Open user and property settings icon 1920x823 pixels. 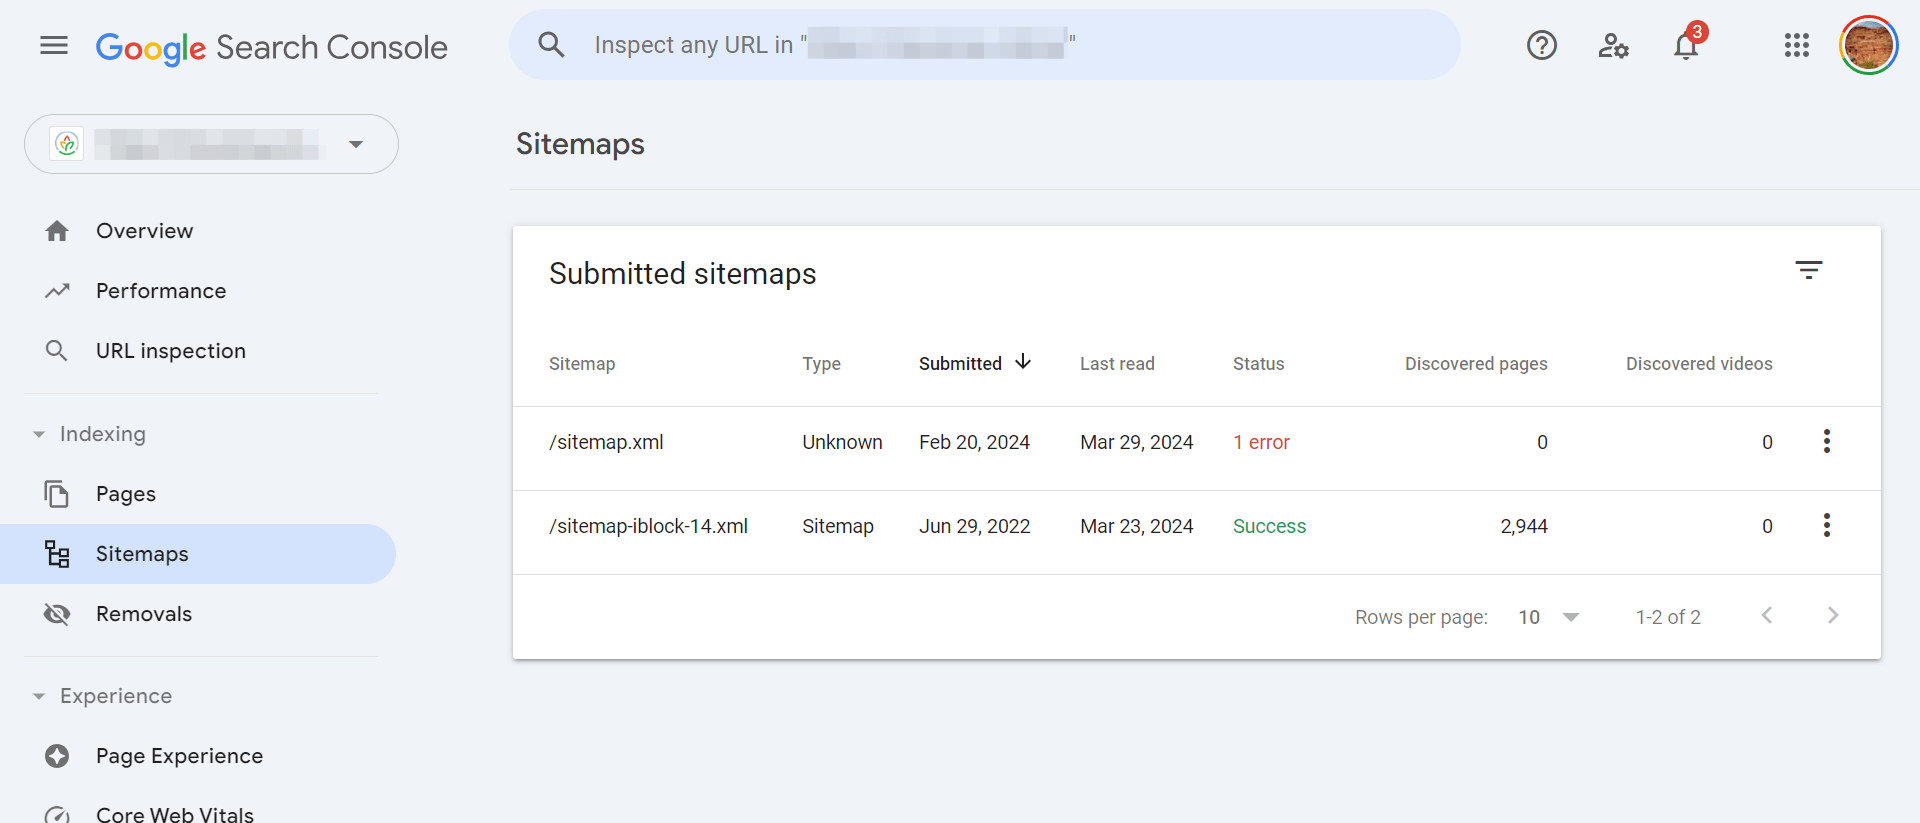(1613, 45)
